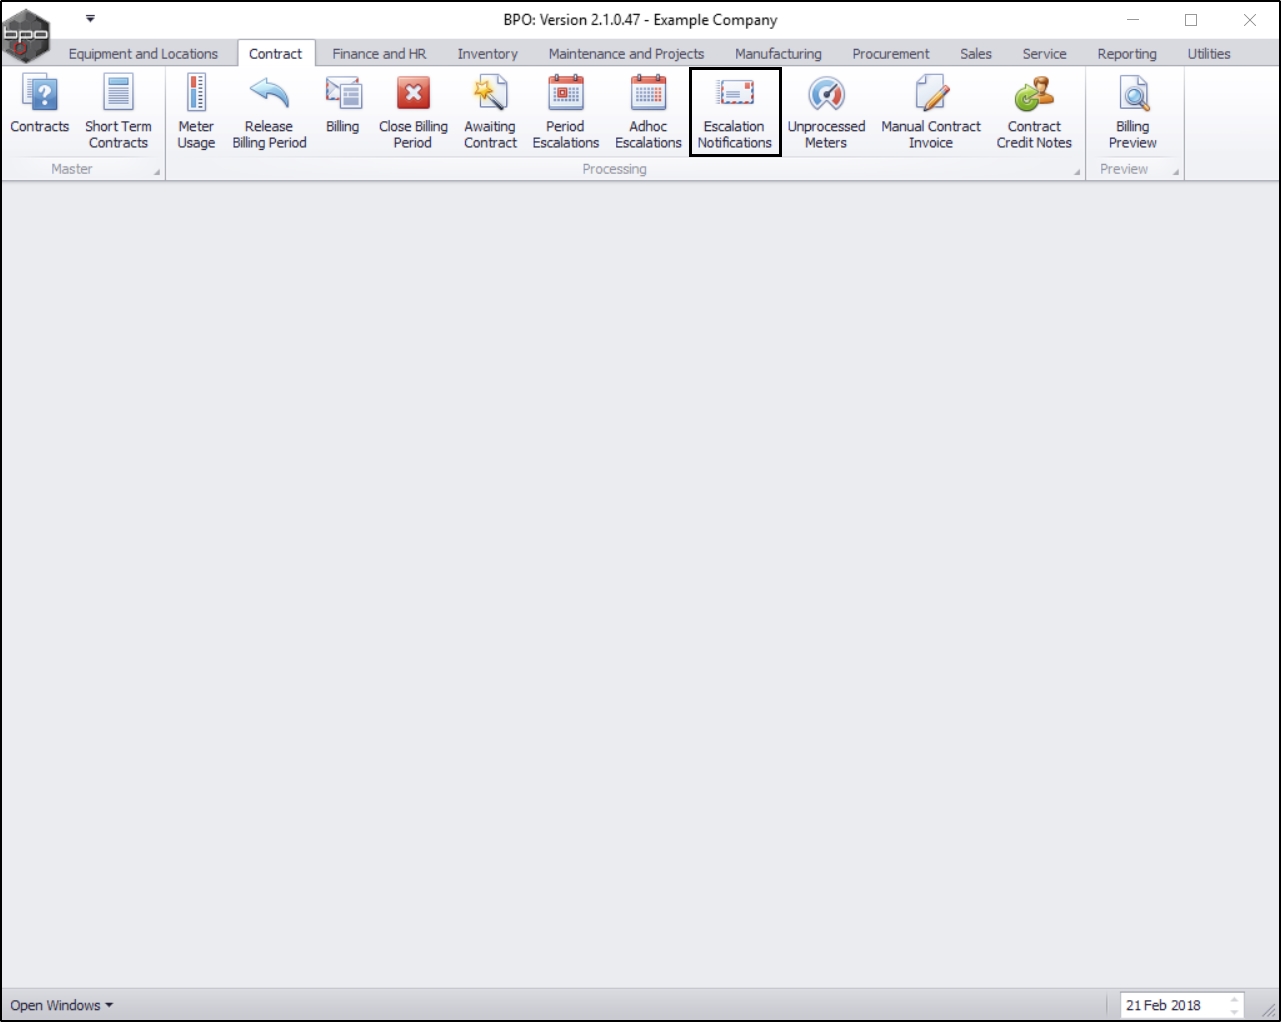Open the Utilities tab
Viewport: 1281px width, 1022px height.
click(x=1209, y=54)
